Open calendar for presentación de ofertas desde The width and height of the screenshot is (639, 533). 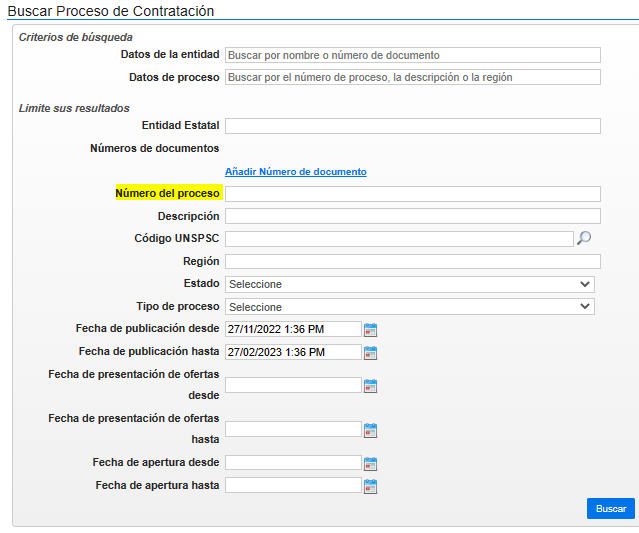(370, 385)
